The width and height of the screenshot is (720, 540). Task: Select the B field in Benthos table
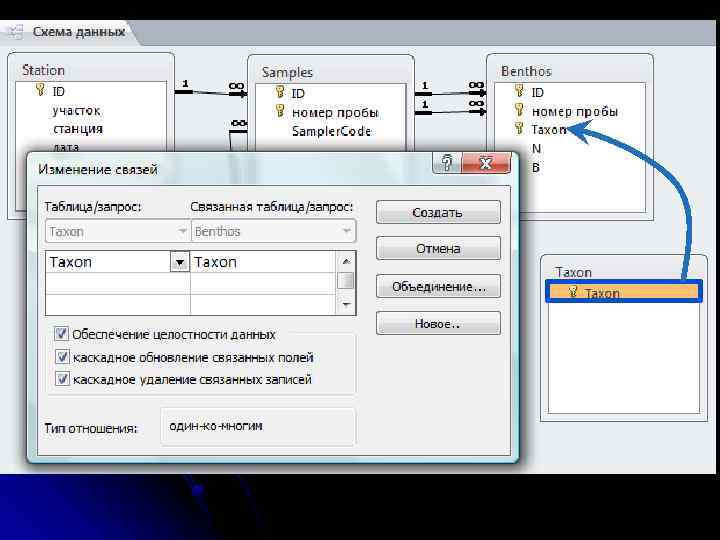535,168
